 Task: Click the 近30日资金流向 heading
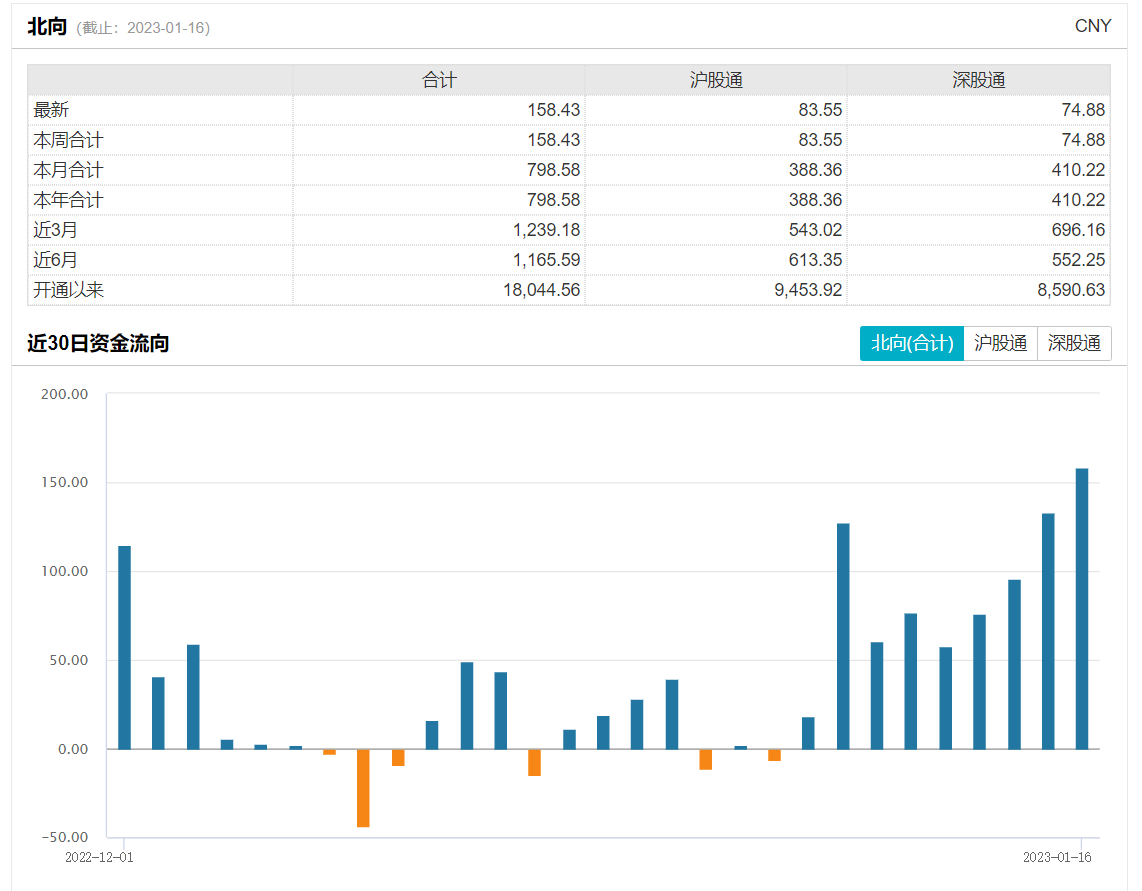pyautogui.click(x=98, y=343)
